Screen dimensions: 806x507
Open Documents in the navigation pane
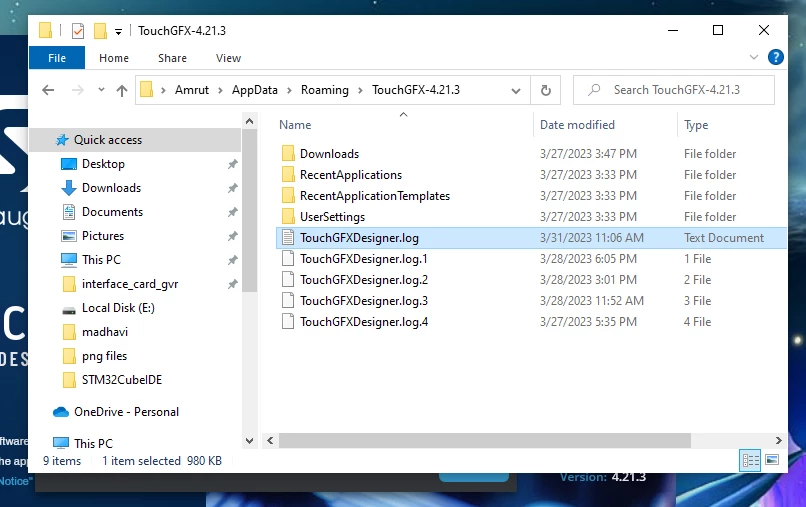tap(112, 212)
